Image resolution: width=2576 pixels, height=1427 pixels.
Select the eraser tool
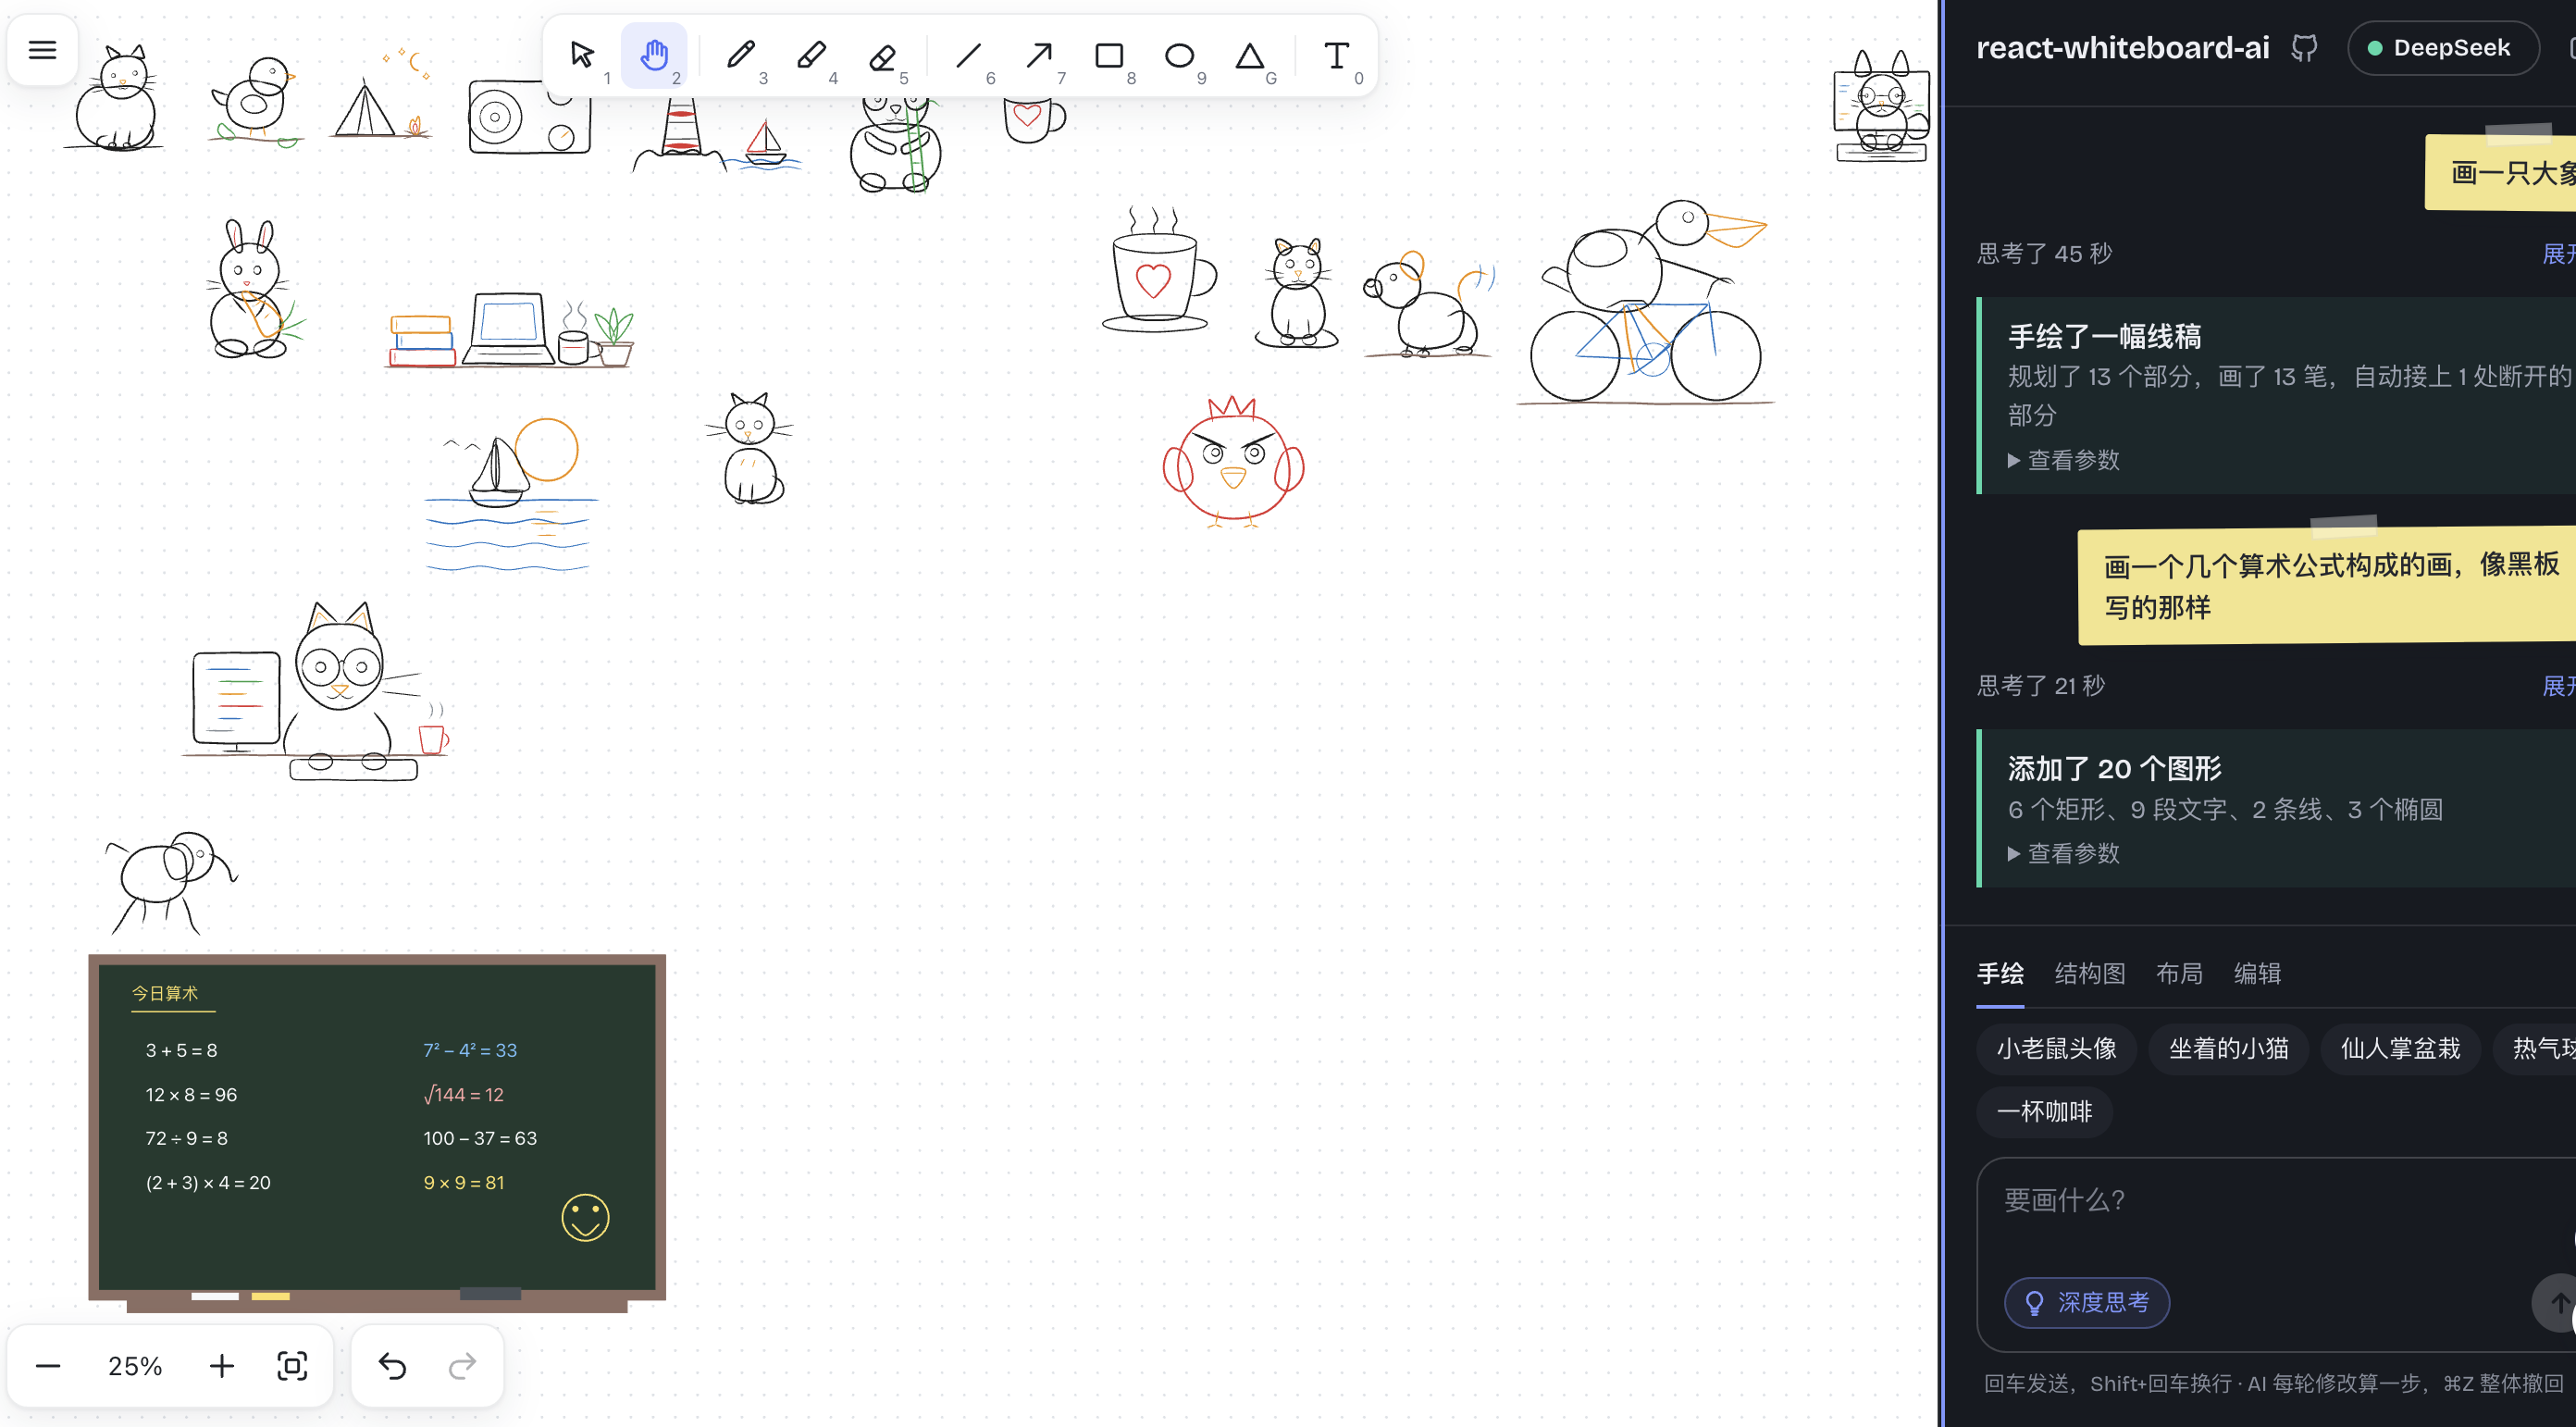click(882, 55)
